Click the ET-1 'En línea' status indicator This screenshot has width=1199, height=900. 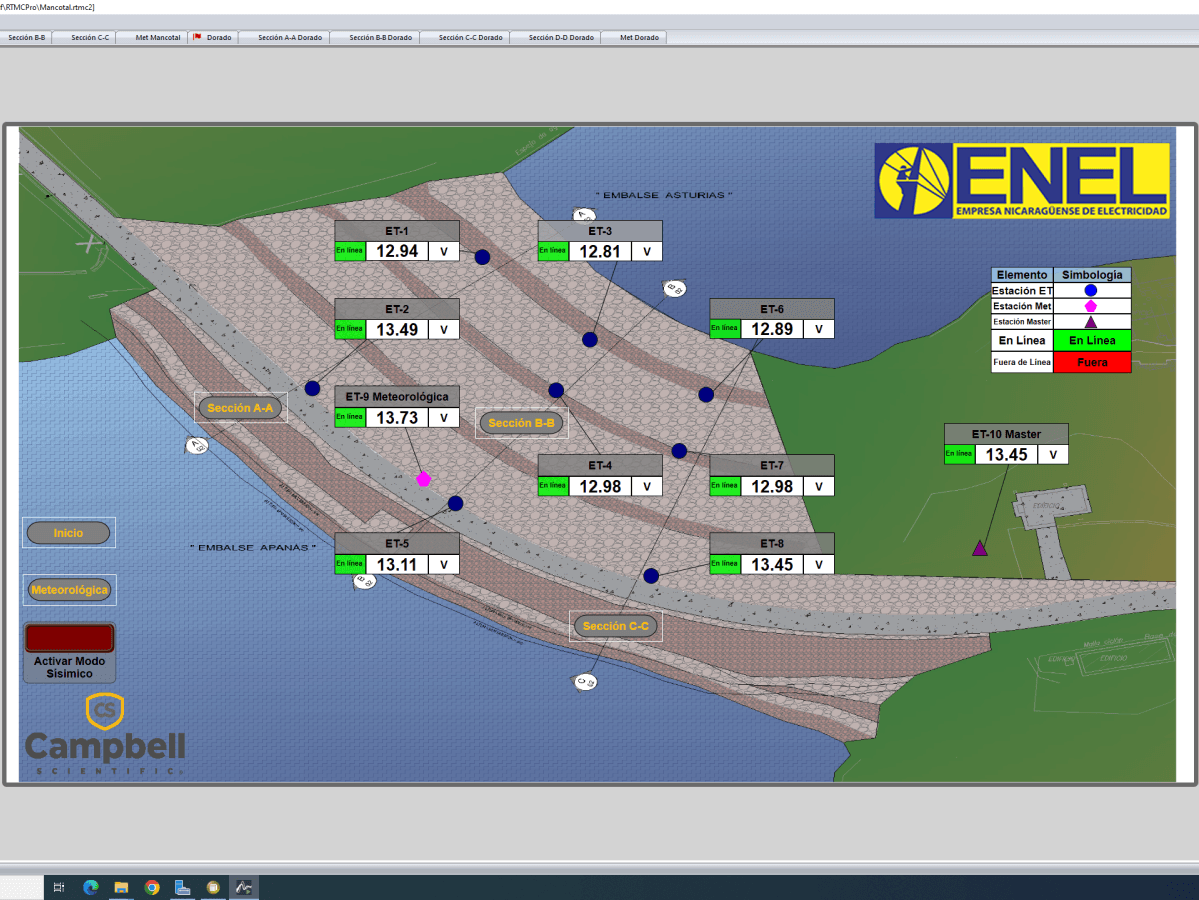[x=349, y=251]
